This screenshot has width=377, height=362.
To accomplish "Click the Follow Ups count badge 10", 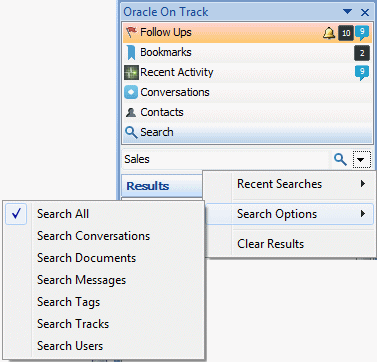I will coord(346,33).
